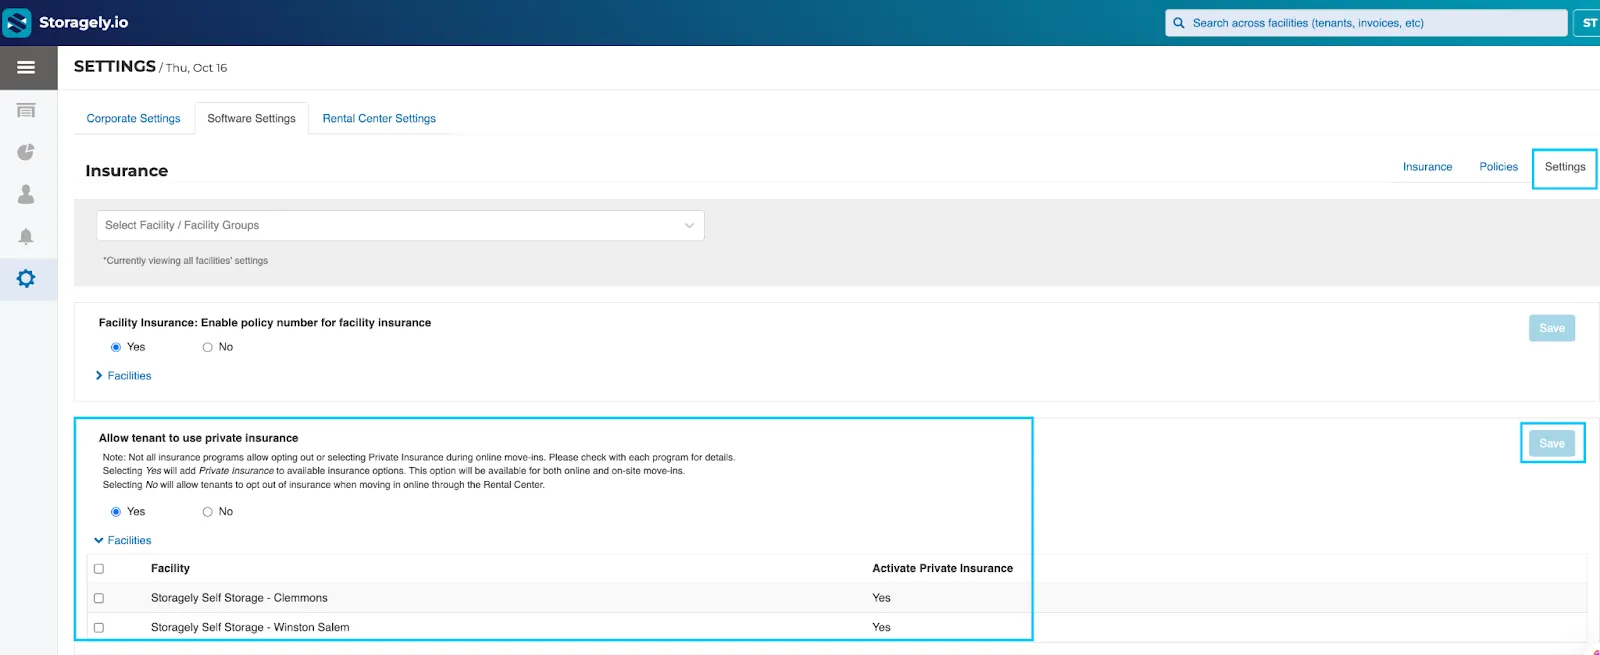The height and width of the screenshot is (655, 1600).
Task: Click the ST user avatar button
Action: [1588, 23]
